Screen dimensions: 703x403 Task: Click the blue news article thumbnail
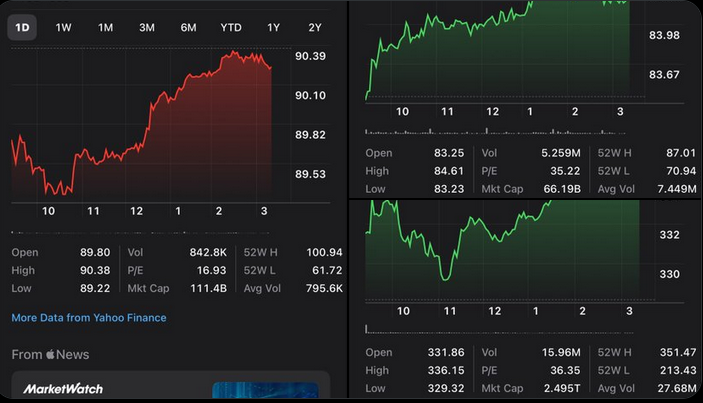coord(264,392)
